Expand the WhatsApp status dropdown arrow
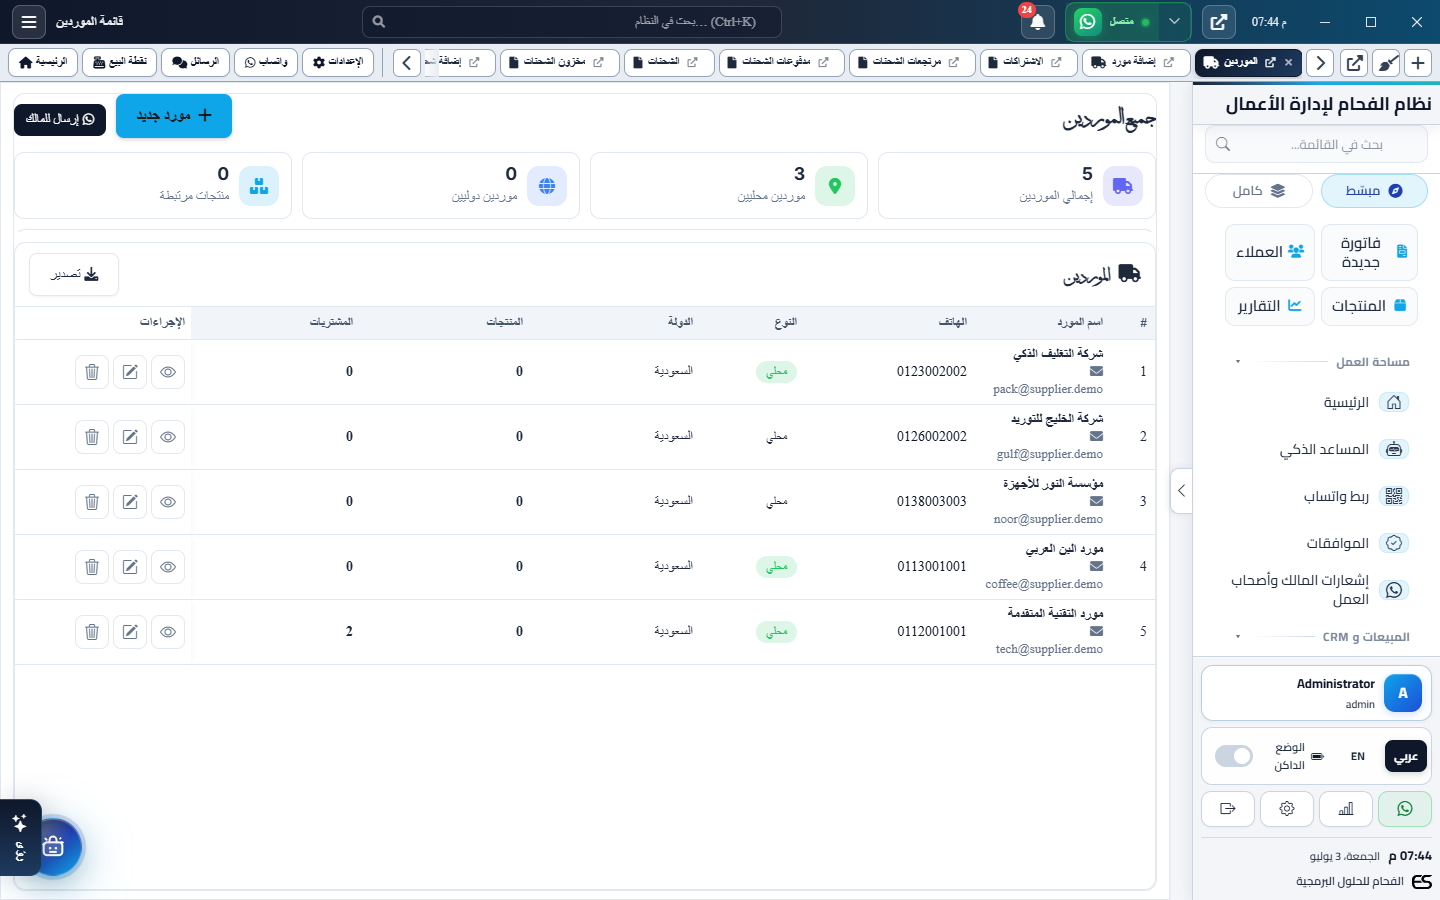Image resolution: width=1440 pixels, height=900 pixels. click(x=1174, y=21)
